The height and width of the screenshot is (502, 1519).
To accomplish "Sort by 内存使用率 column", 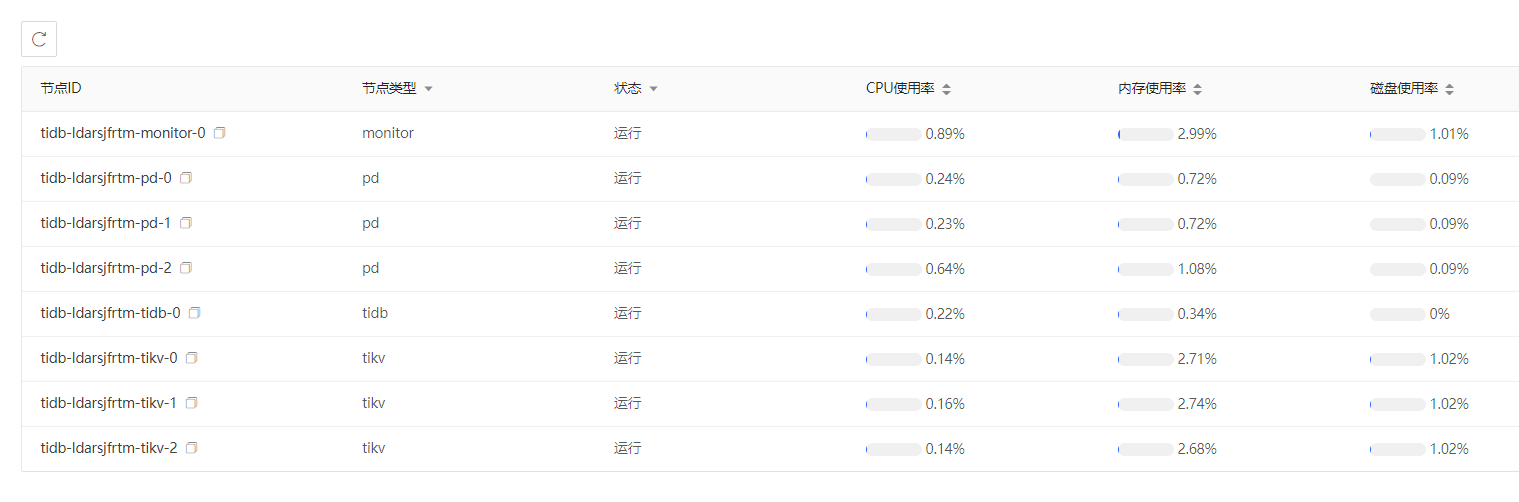I will [x=1198, y=89].
